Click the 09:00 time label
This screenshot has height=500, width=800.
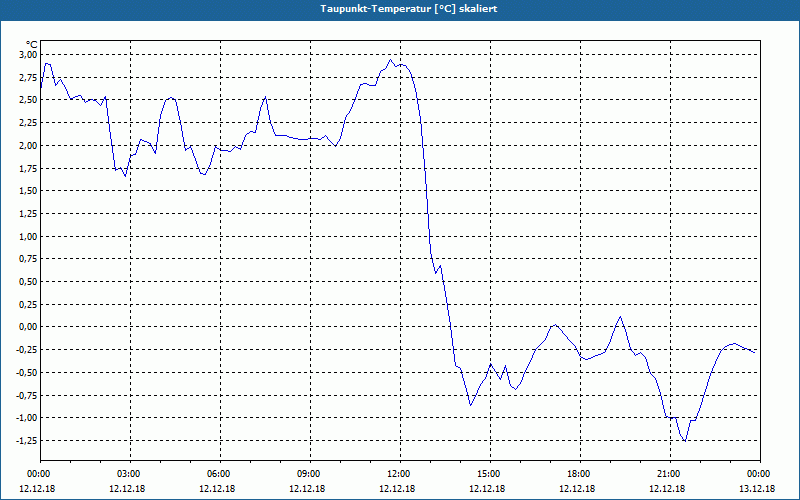(311, 474)
